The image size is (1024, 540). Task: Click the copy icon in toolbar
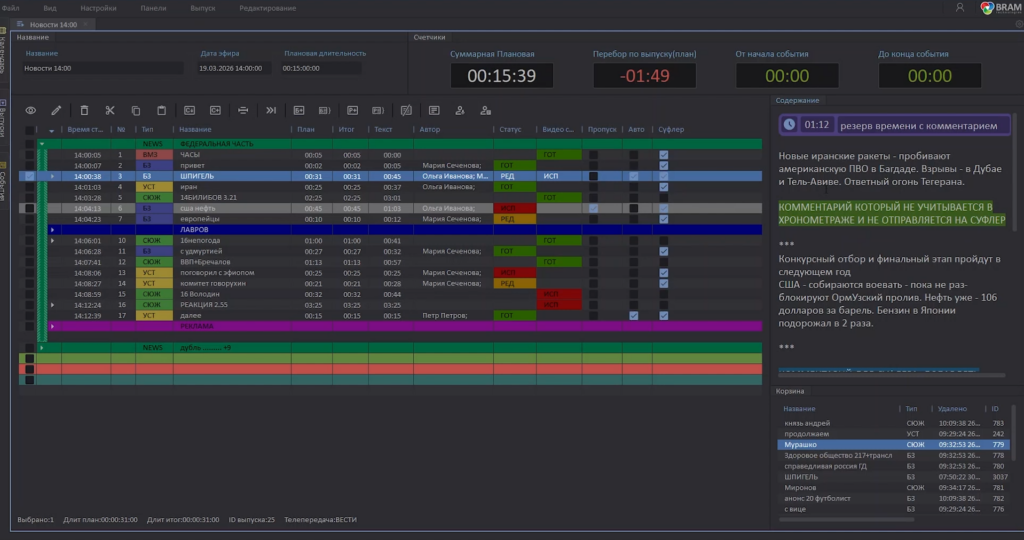pos(136,110)
